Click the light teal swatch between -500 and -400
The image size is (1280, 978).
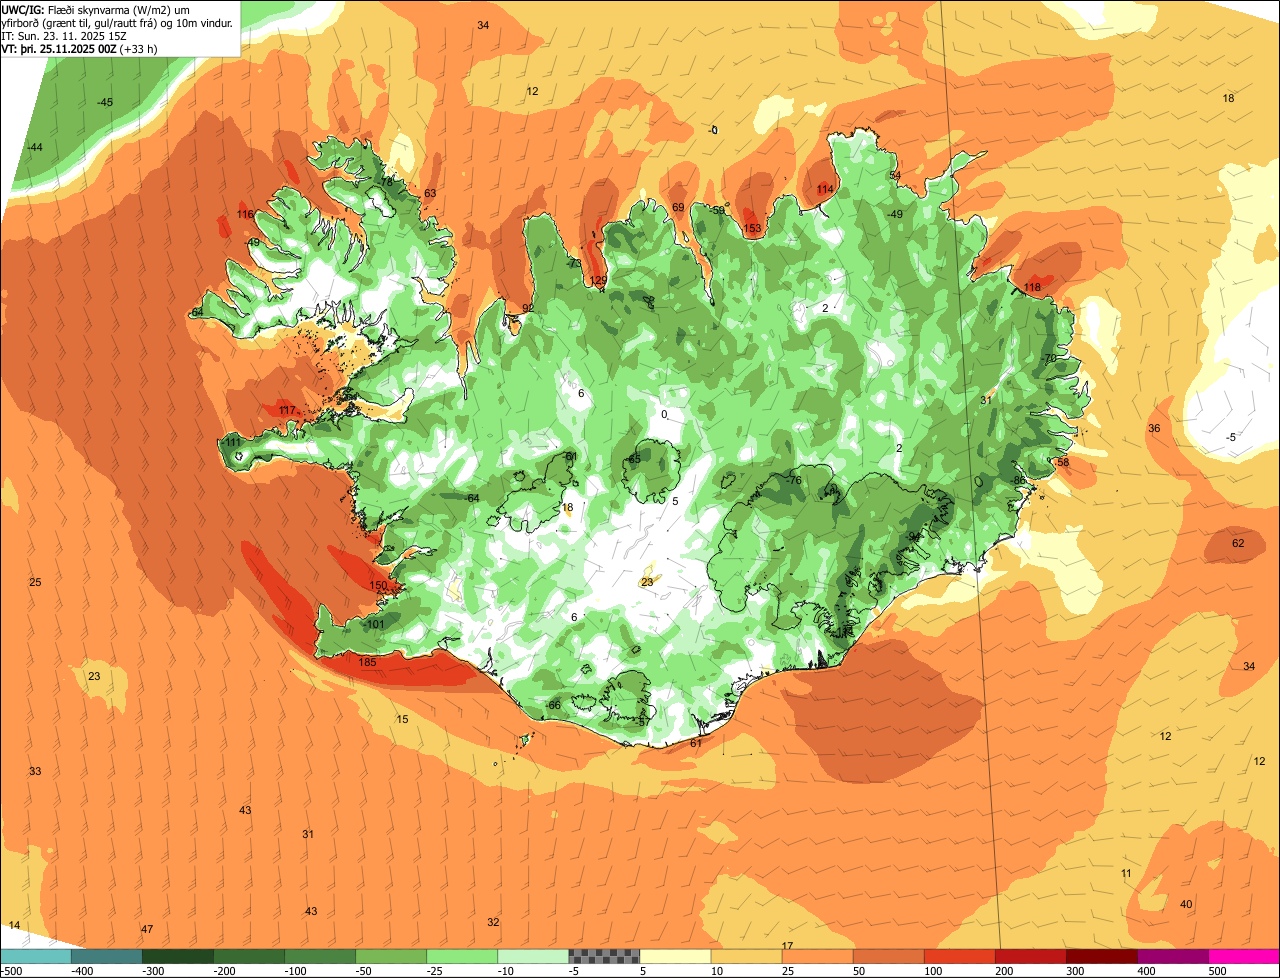36,956
